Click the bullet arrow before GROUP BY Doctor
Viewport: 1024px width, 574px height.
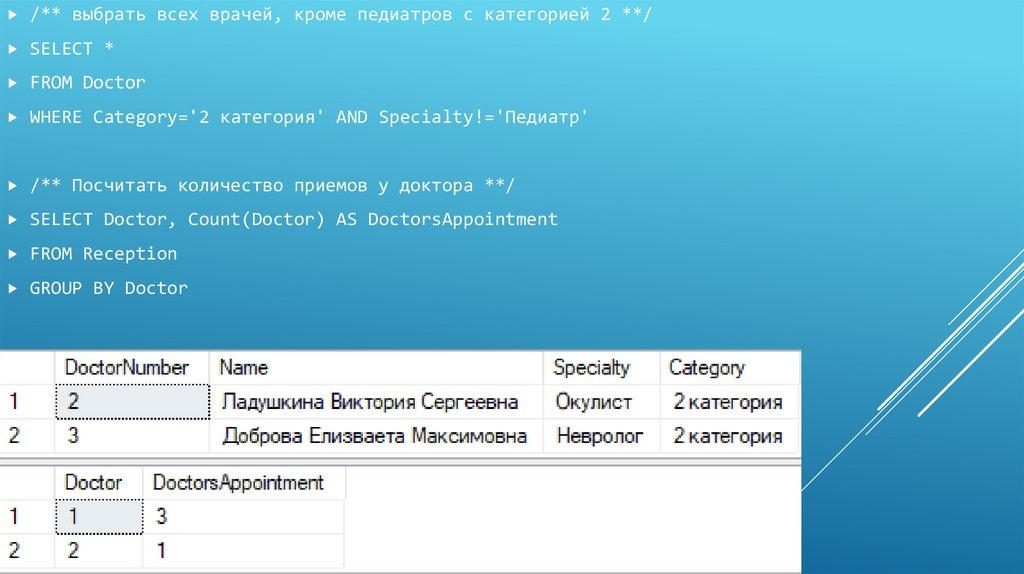[x=12, y=288]
